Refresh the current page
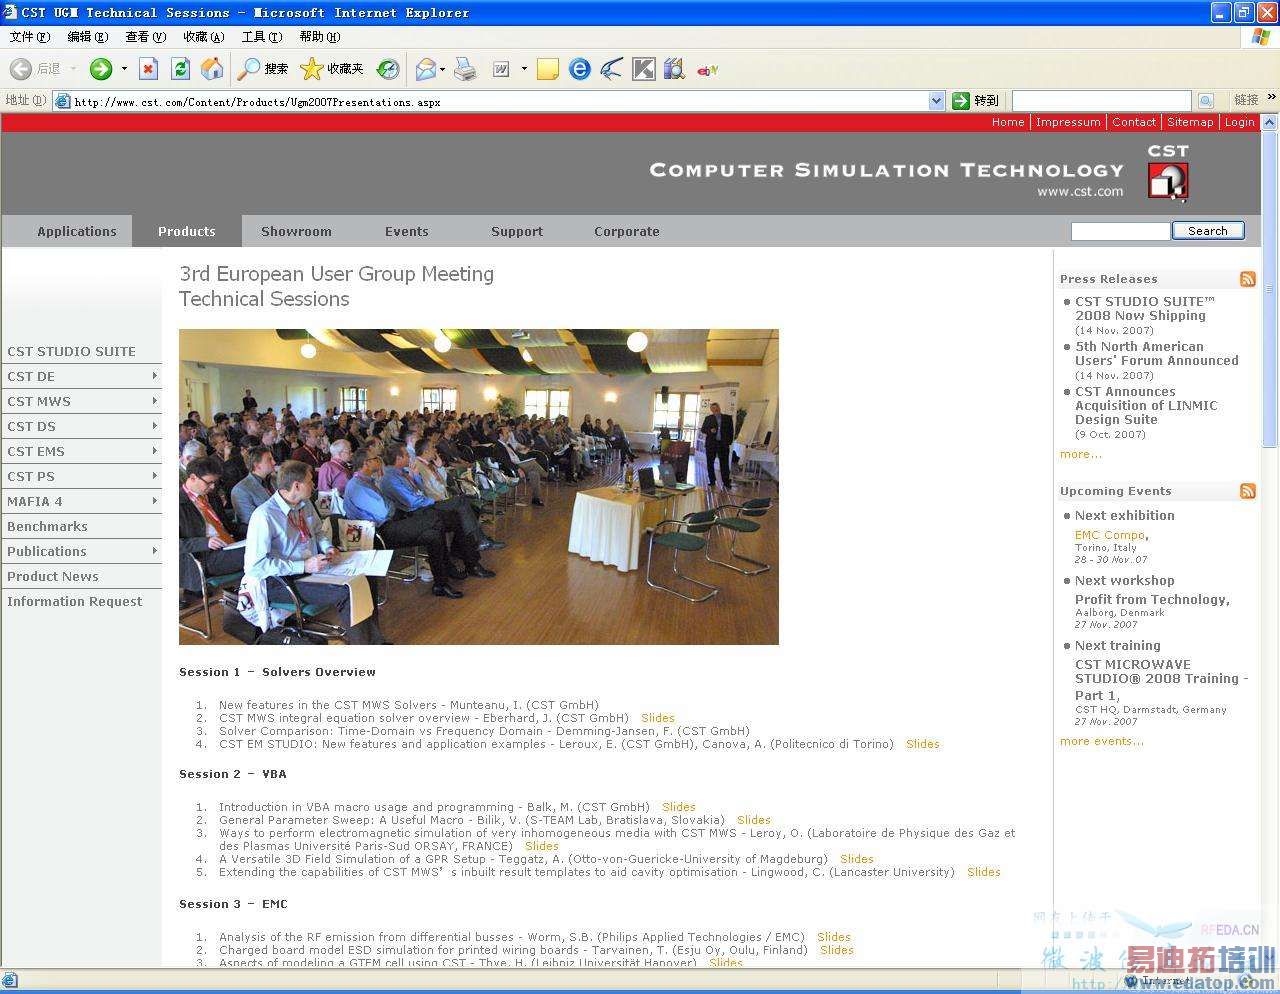 (180, 69)
